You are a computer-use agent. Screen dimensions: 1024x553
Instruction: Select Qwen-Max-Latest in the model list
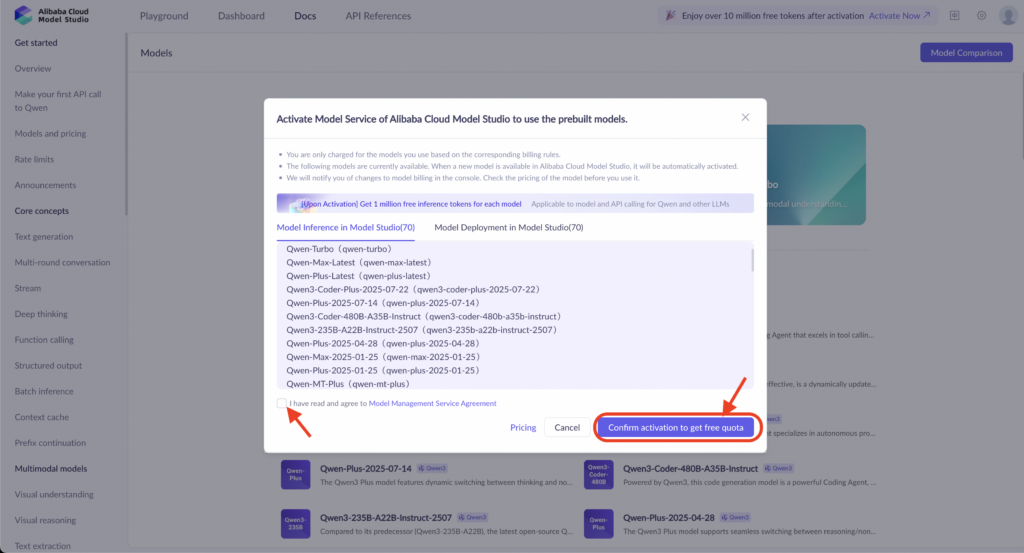click(x=359, y=262)
